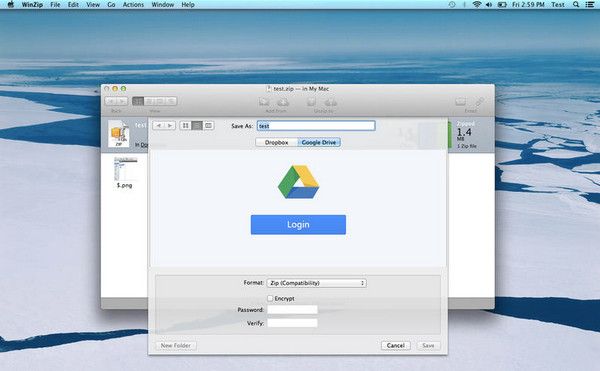Open the Format dropdown Zip (Compatibility)

(x=316, y=283)
